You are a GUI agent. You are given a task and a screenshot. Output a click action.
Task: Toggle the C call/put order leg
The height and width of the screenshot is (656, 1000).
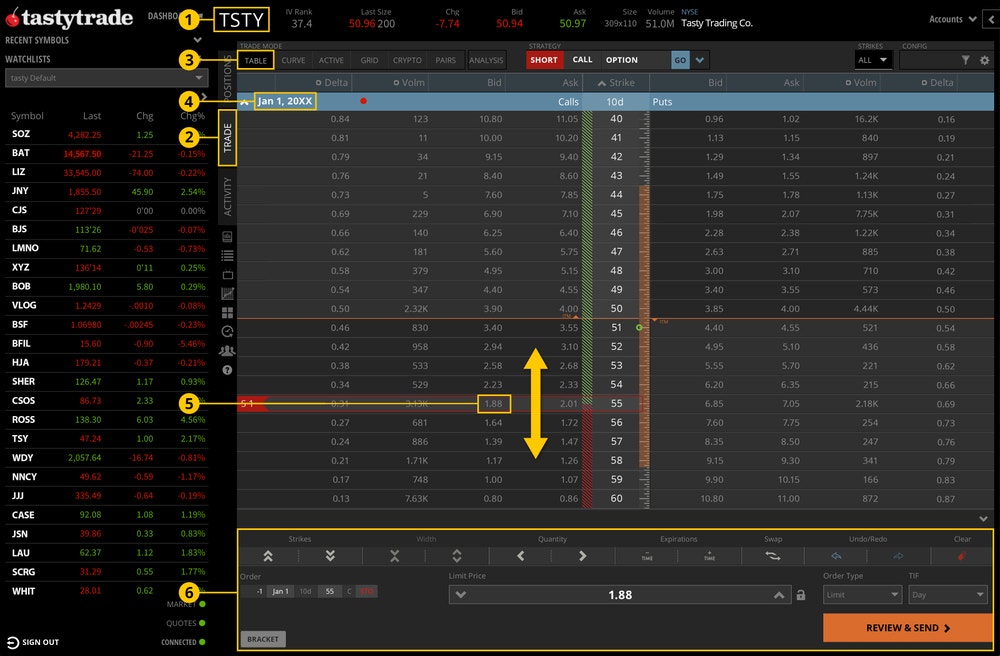coord(349,591)
